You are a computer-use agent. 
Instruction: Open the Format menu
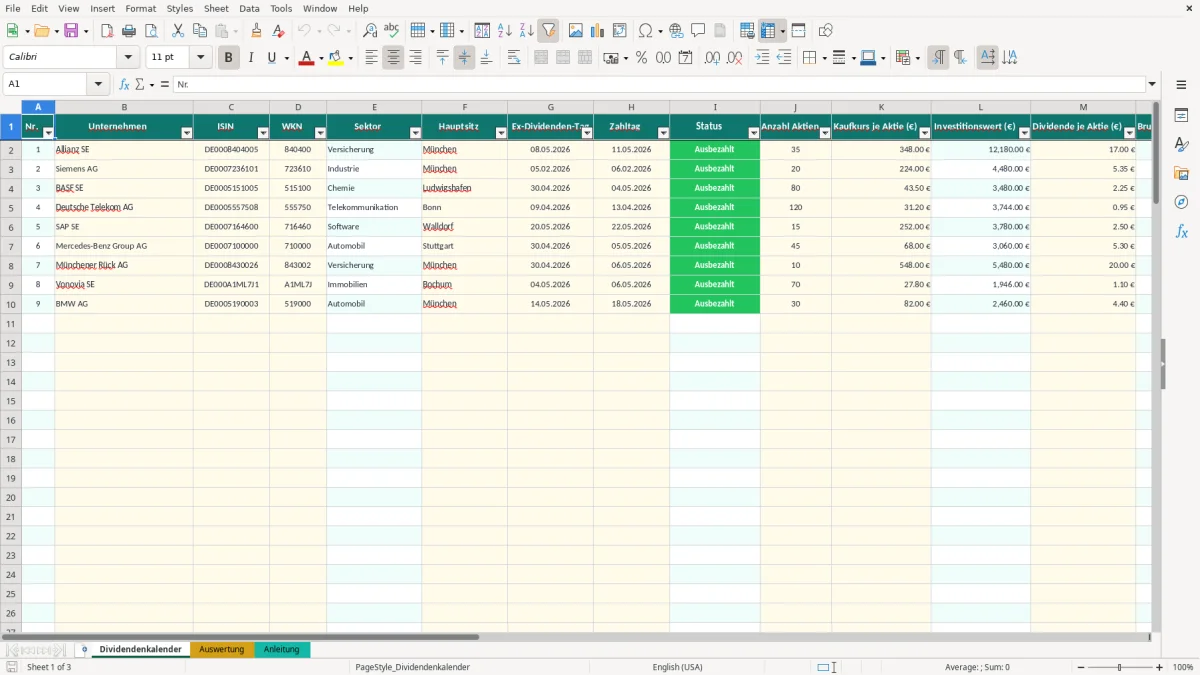click(x=140, y=8)
